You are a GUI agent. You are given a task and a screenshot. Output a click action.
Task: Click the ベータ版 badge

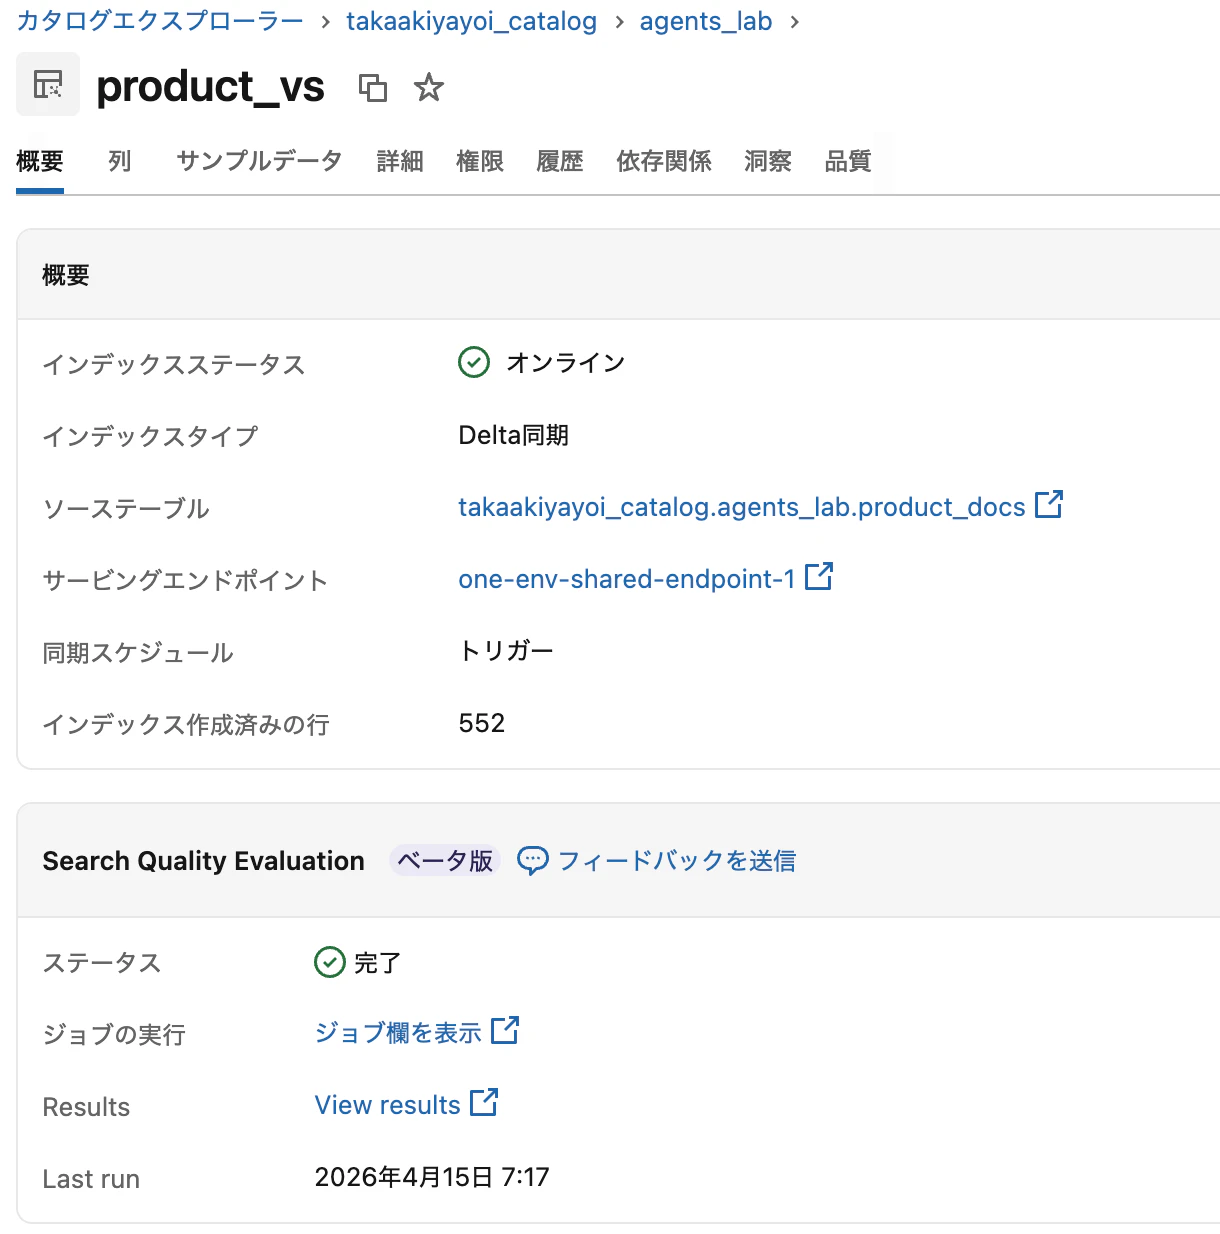pos(443,860)
